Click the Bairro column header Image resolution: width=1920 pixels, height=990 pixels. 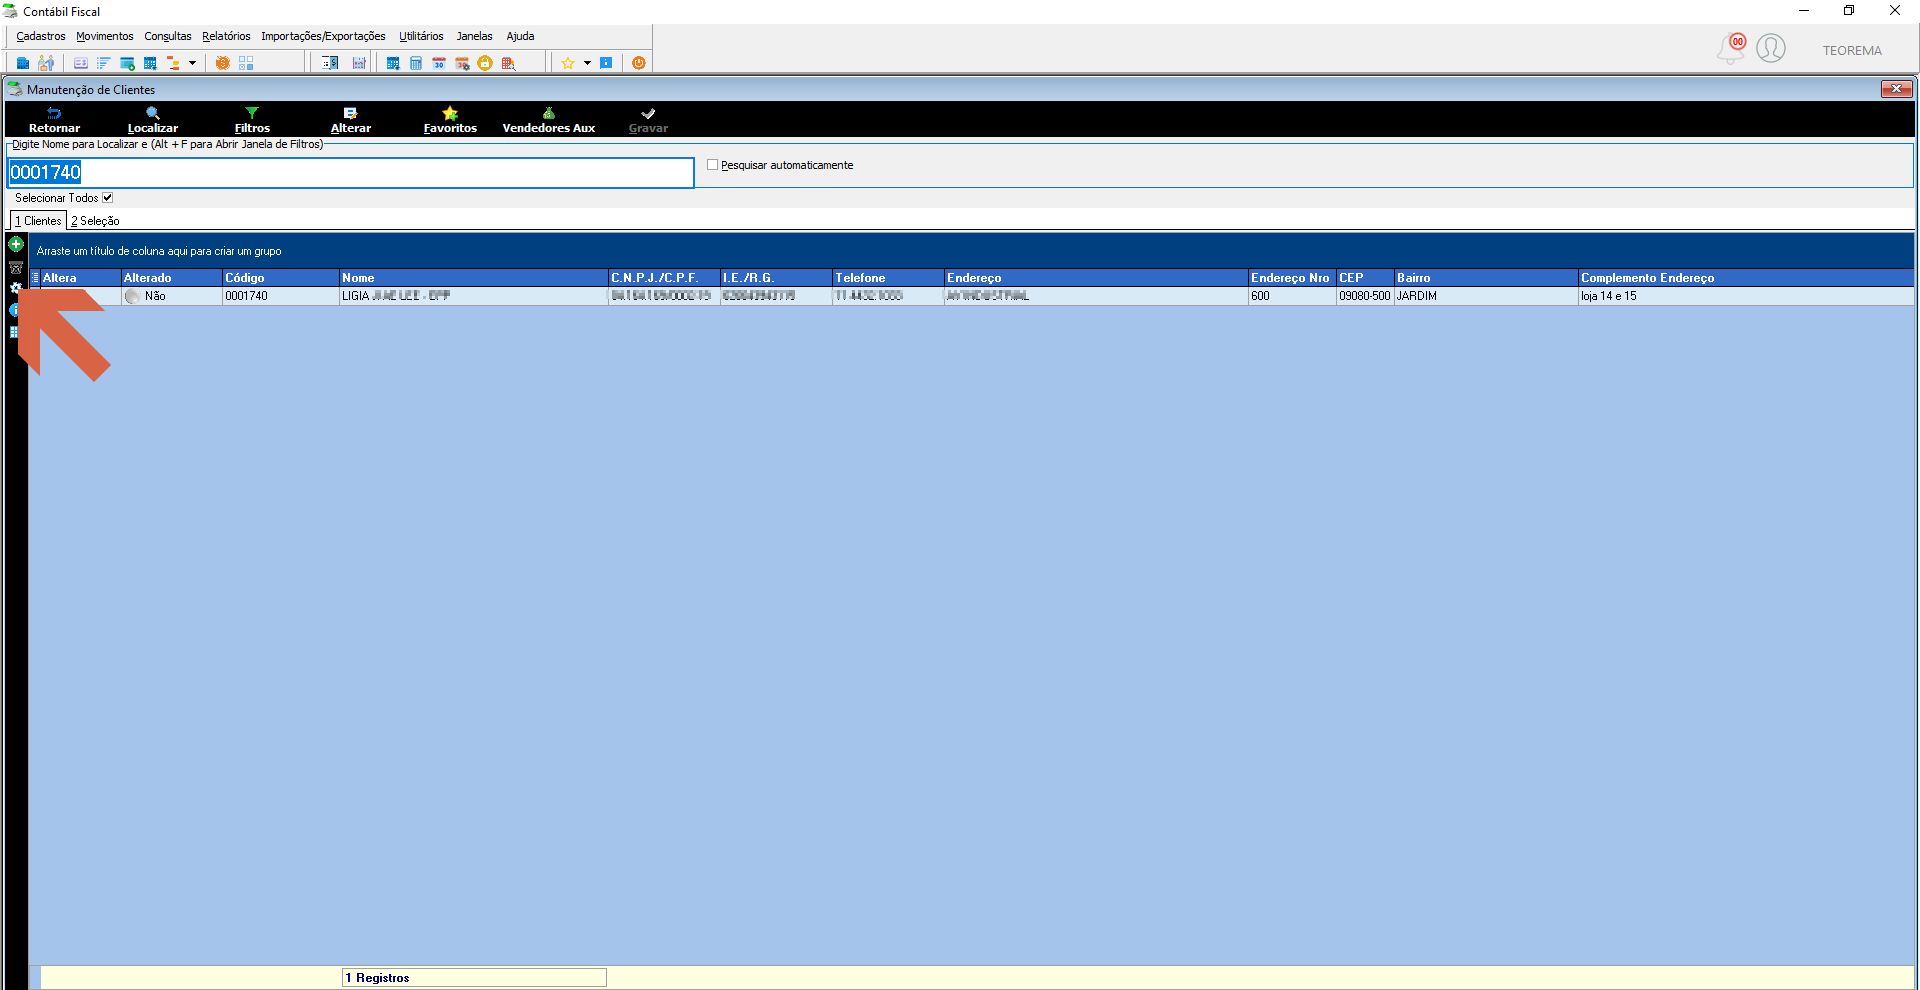[x=1486, y=278]
